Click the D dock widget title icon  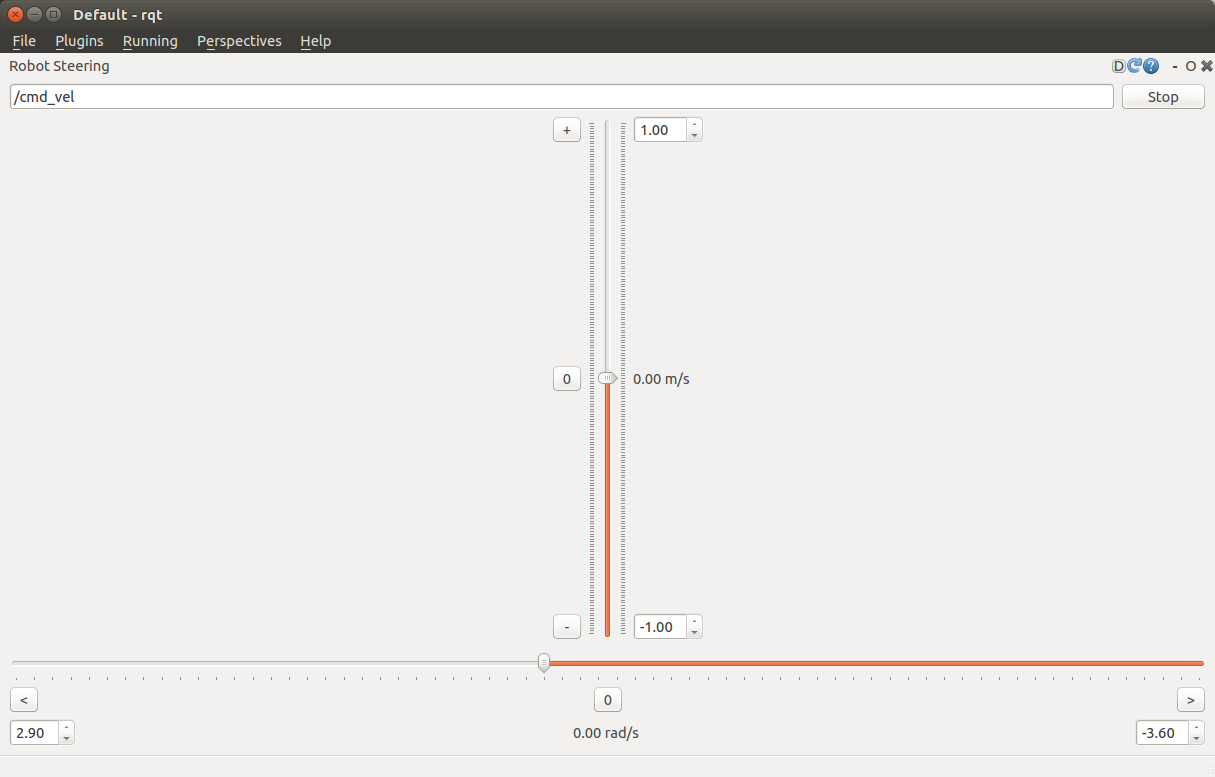pyautogui.click(x=1119, y=66)
